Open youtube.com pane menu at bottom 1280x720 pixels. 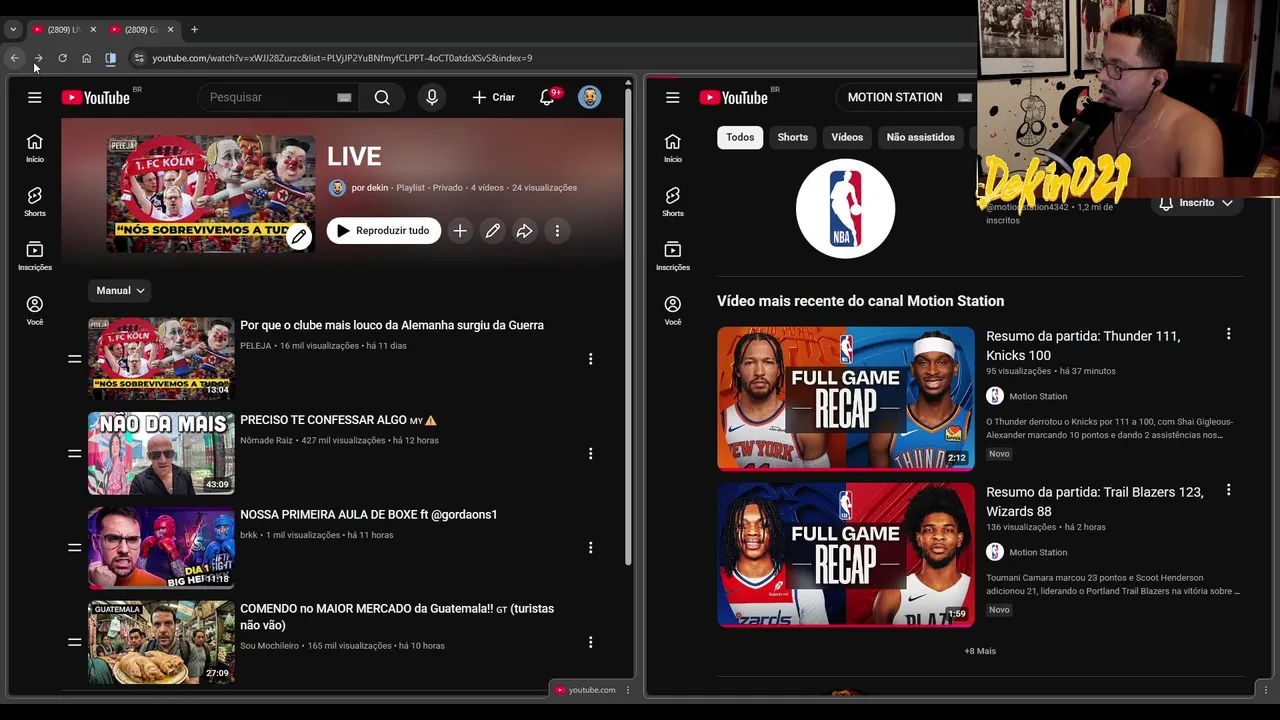point(627,690)
